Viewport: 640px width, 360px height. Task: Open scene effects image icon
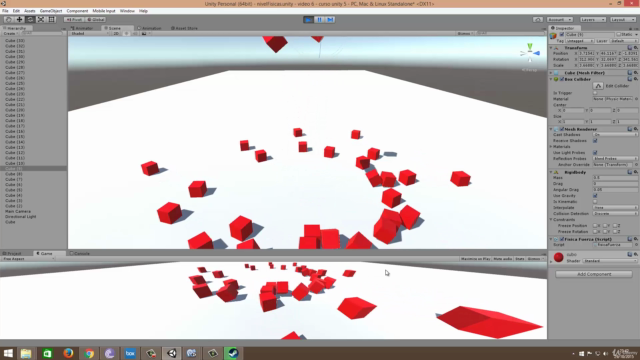pyautogui.click(x=144, y=33)
